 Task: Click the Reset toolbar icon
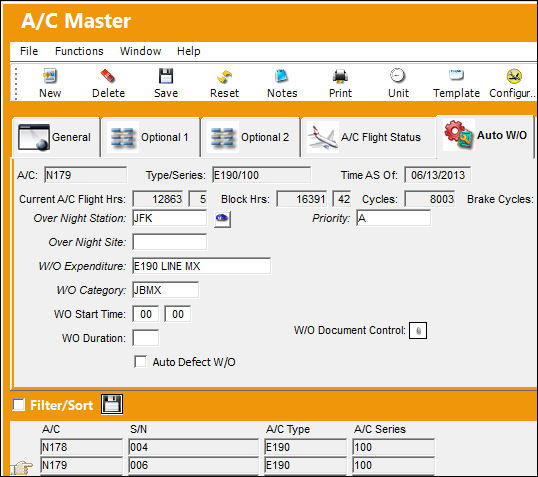coord(224,76)
